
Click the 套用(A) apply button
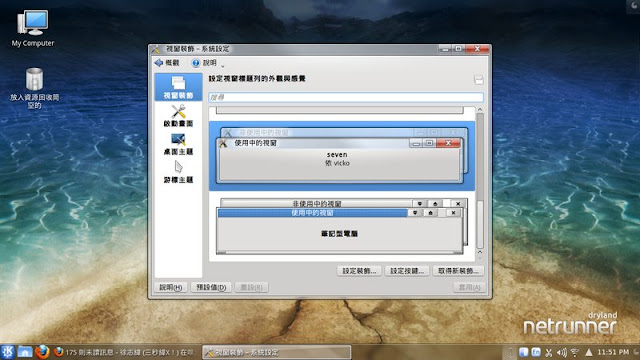click(469, 287)
